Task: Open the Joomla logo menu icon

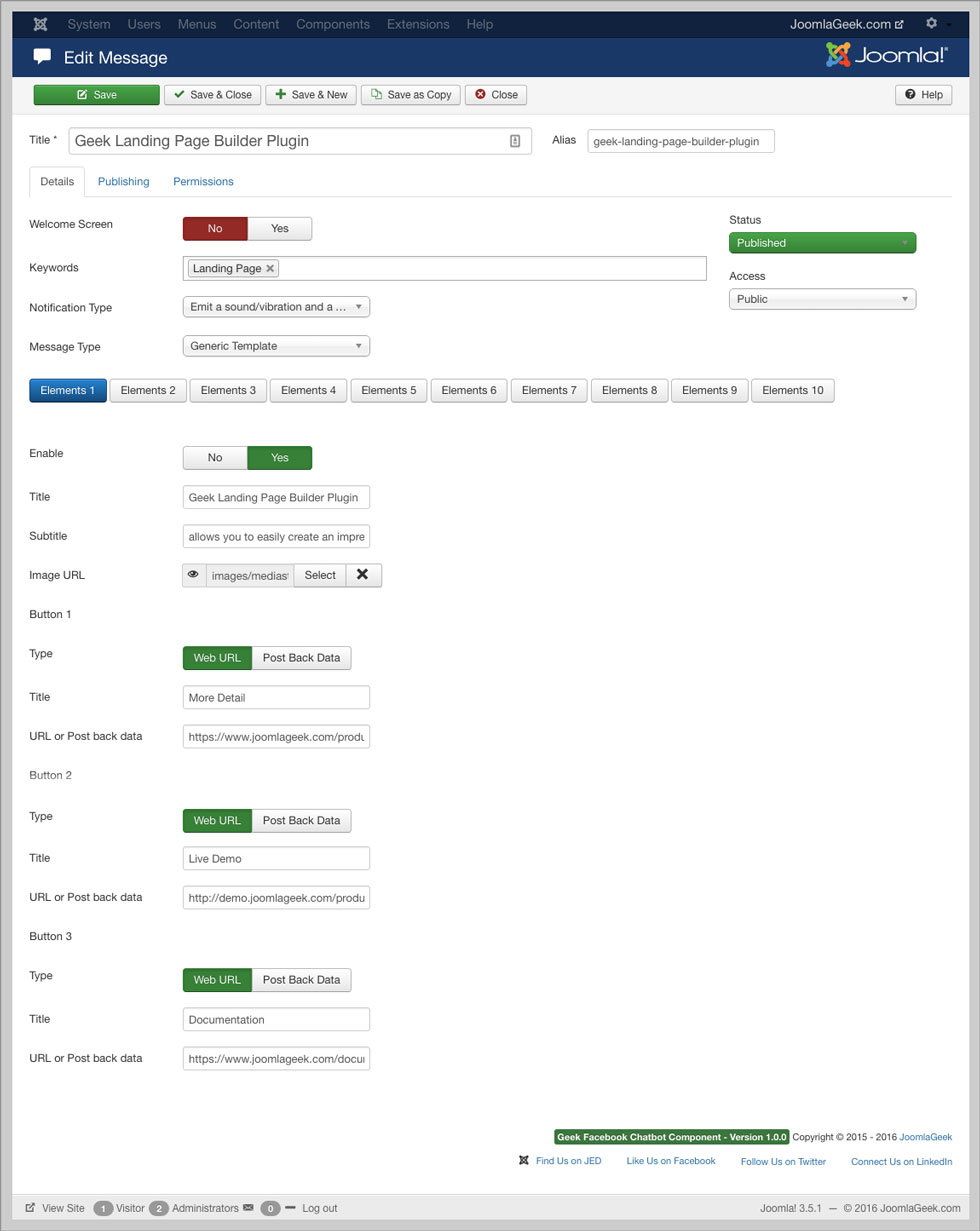Action: [39, 24]
